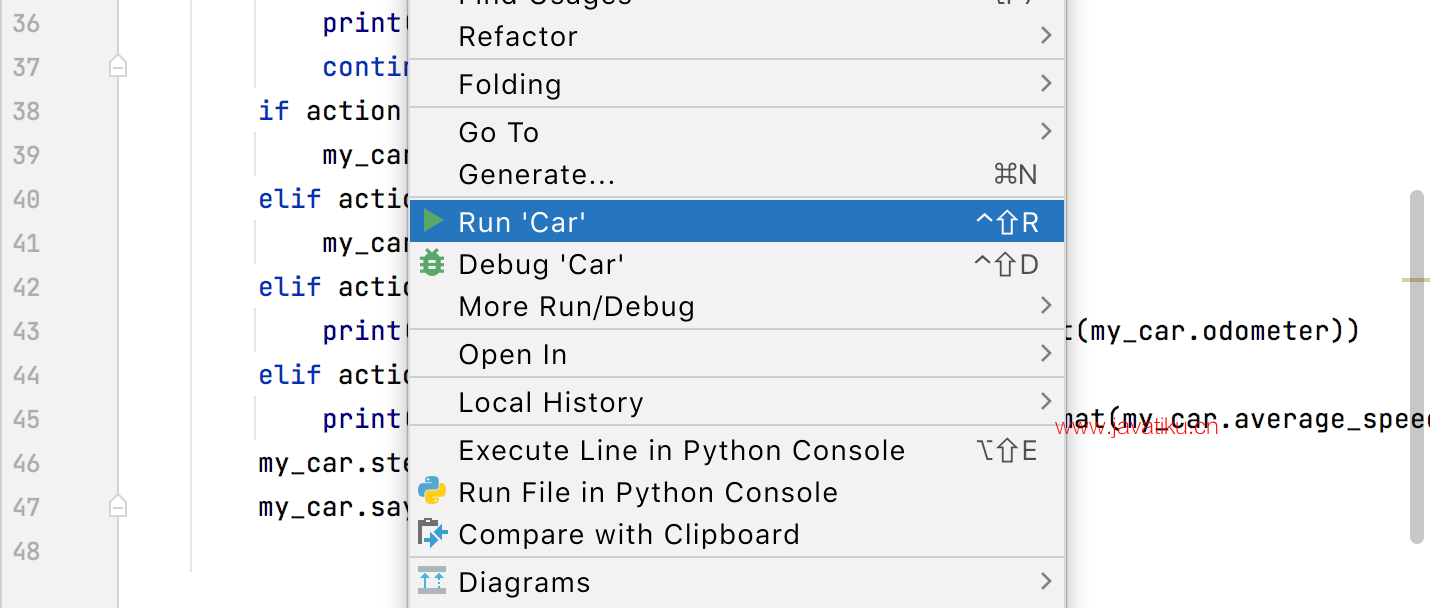Expand the Refactor submenu arrow
Screen dimensions: 1430x608
1045,36
